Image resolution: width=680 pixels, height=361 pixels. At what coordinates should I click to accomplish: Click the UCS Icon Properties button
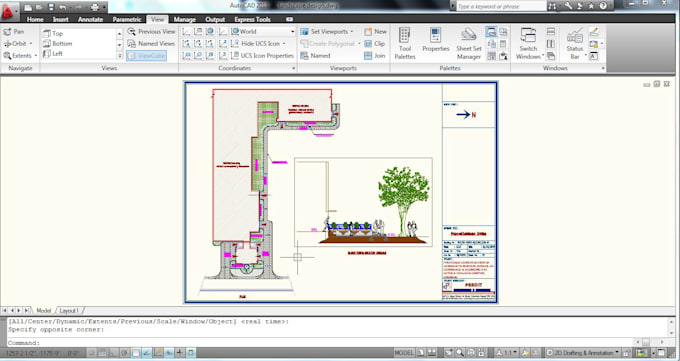pyautogui.click(x=262, y=56)
